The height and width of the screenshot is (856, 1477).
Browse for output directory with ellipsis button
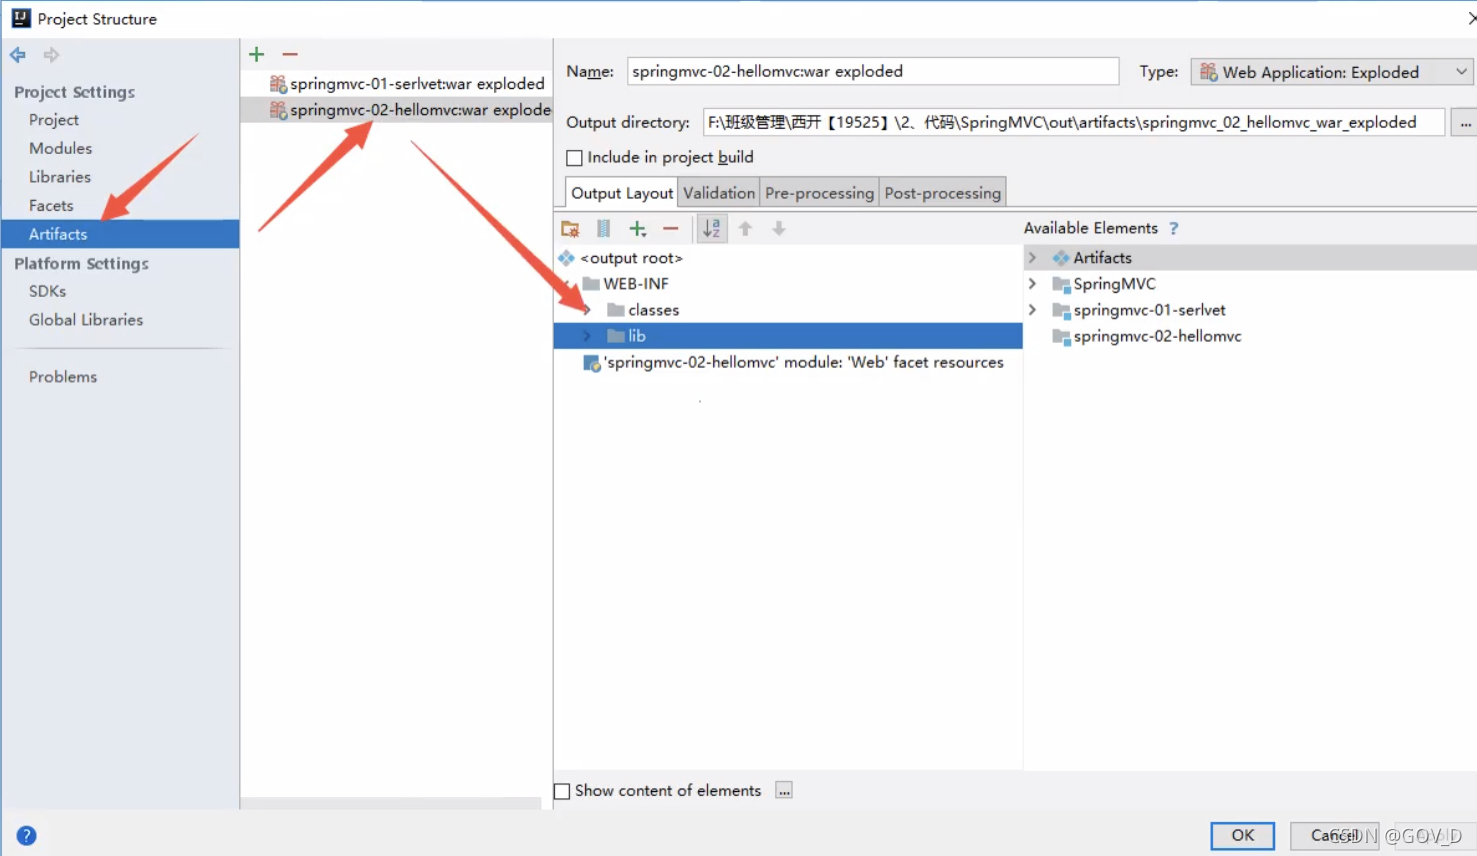click(x=1465, y=123)
